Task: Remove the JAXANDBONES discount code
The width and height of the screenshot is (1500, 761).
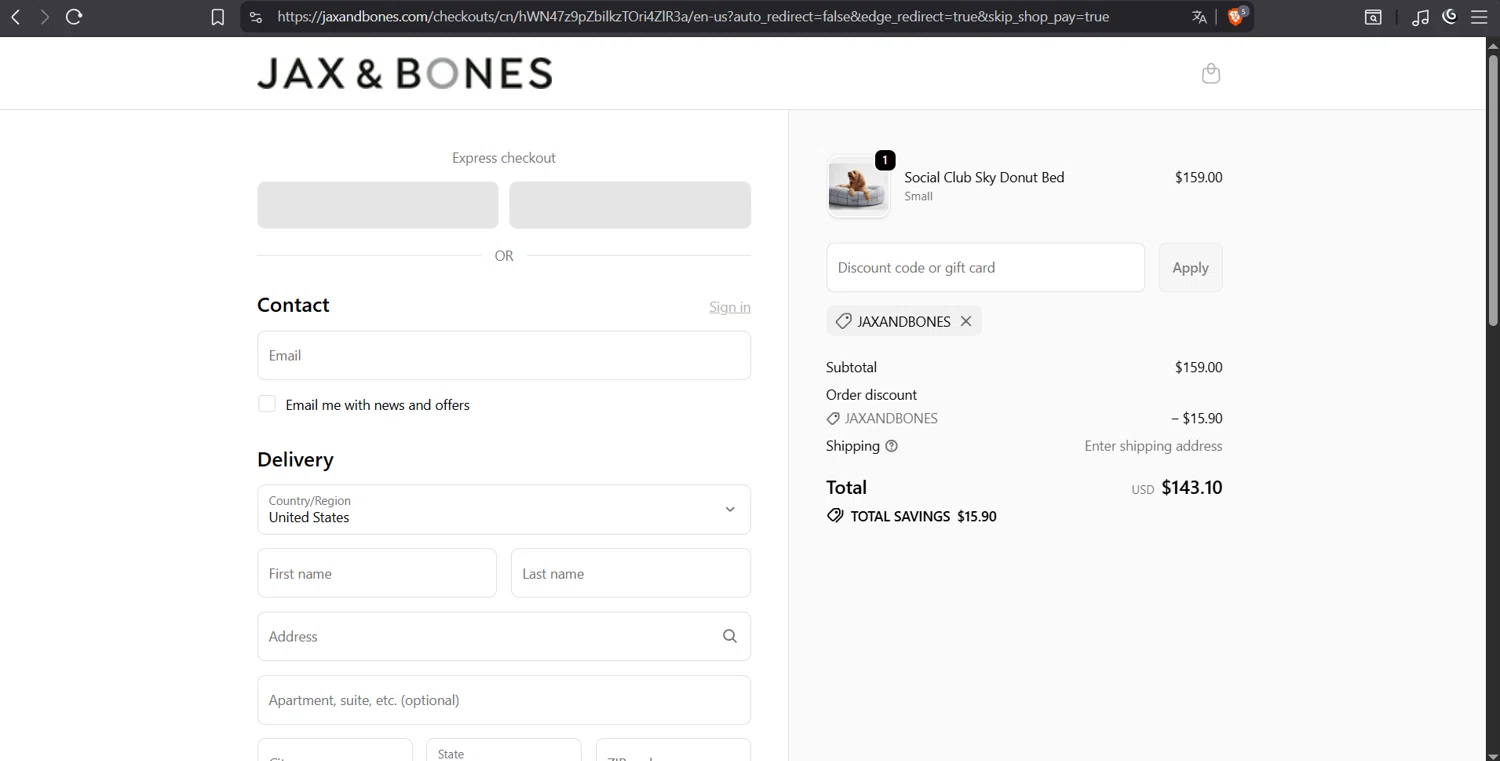Action: click(966, 321)
